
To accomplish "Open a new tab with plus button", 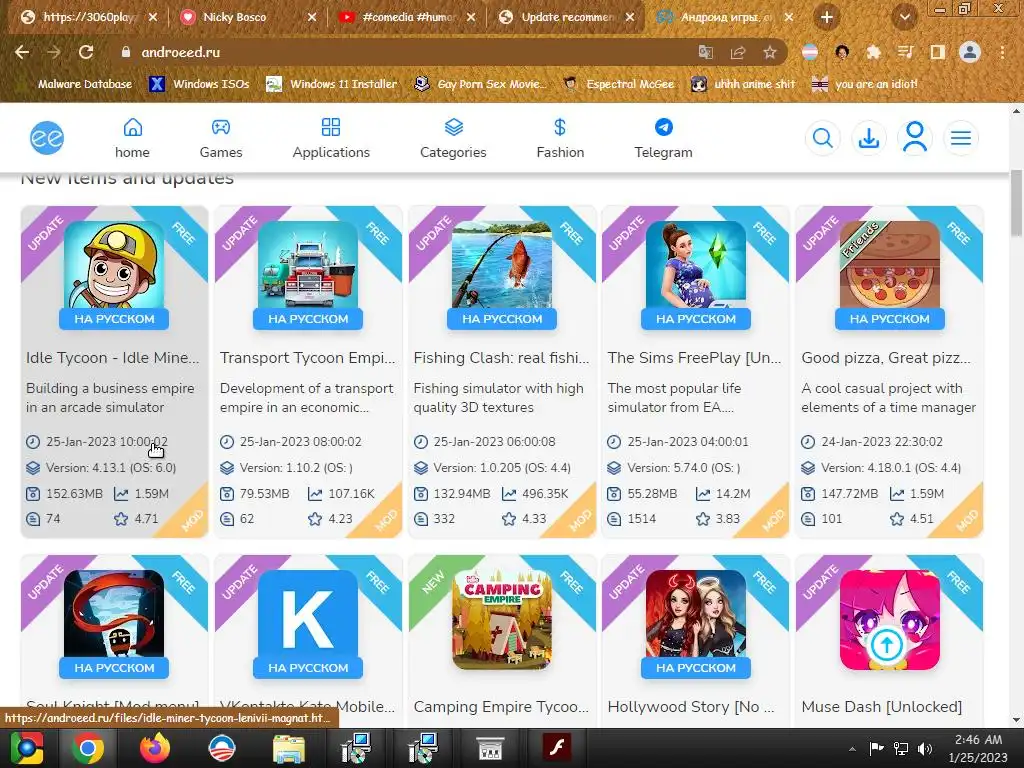I will pos(827,17).
